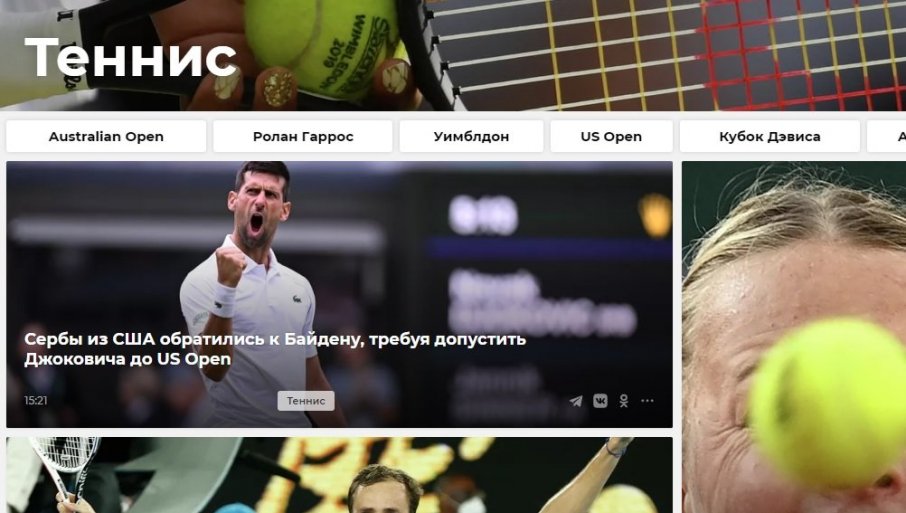Open the three-dots more options icon
This screenshot has width=906, height=513.
point(647,401)
